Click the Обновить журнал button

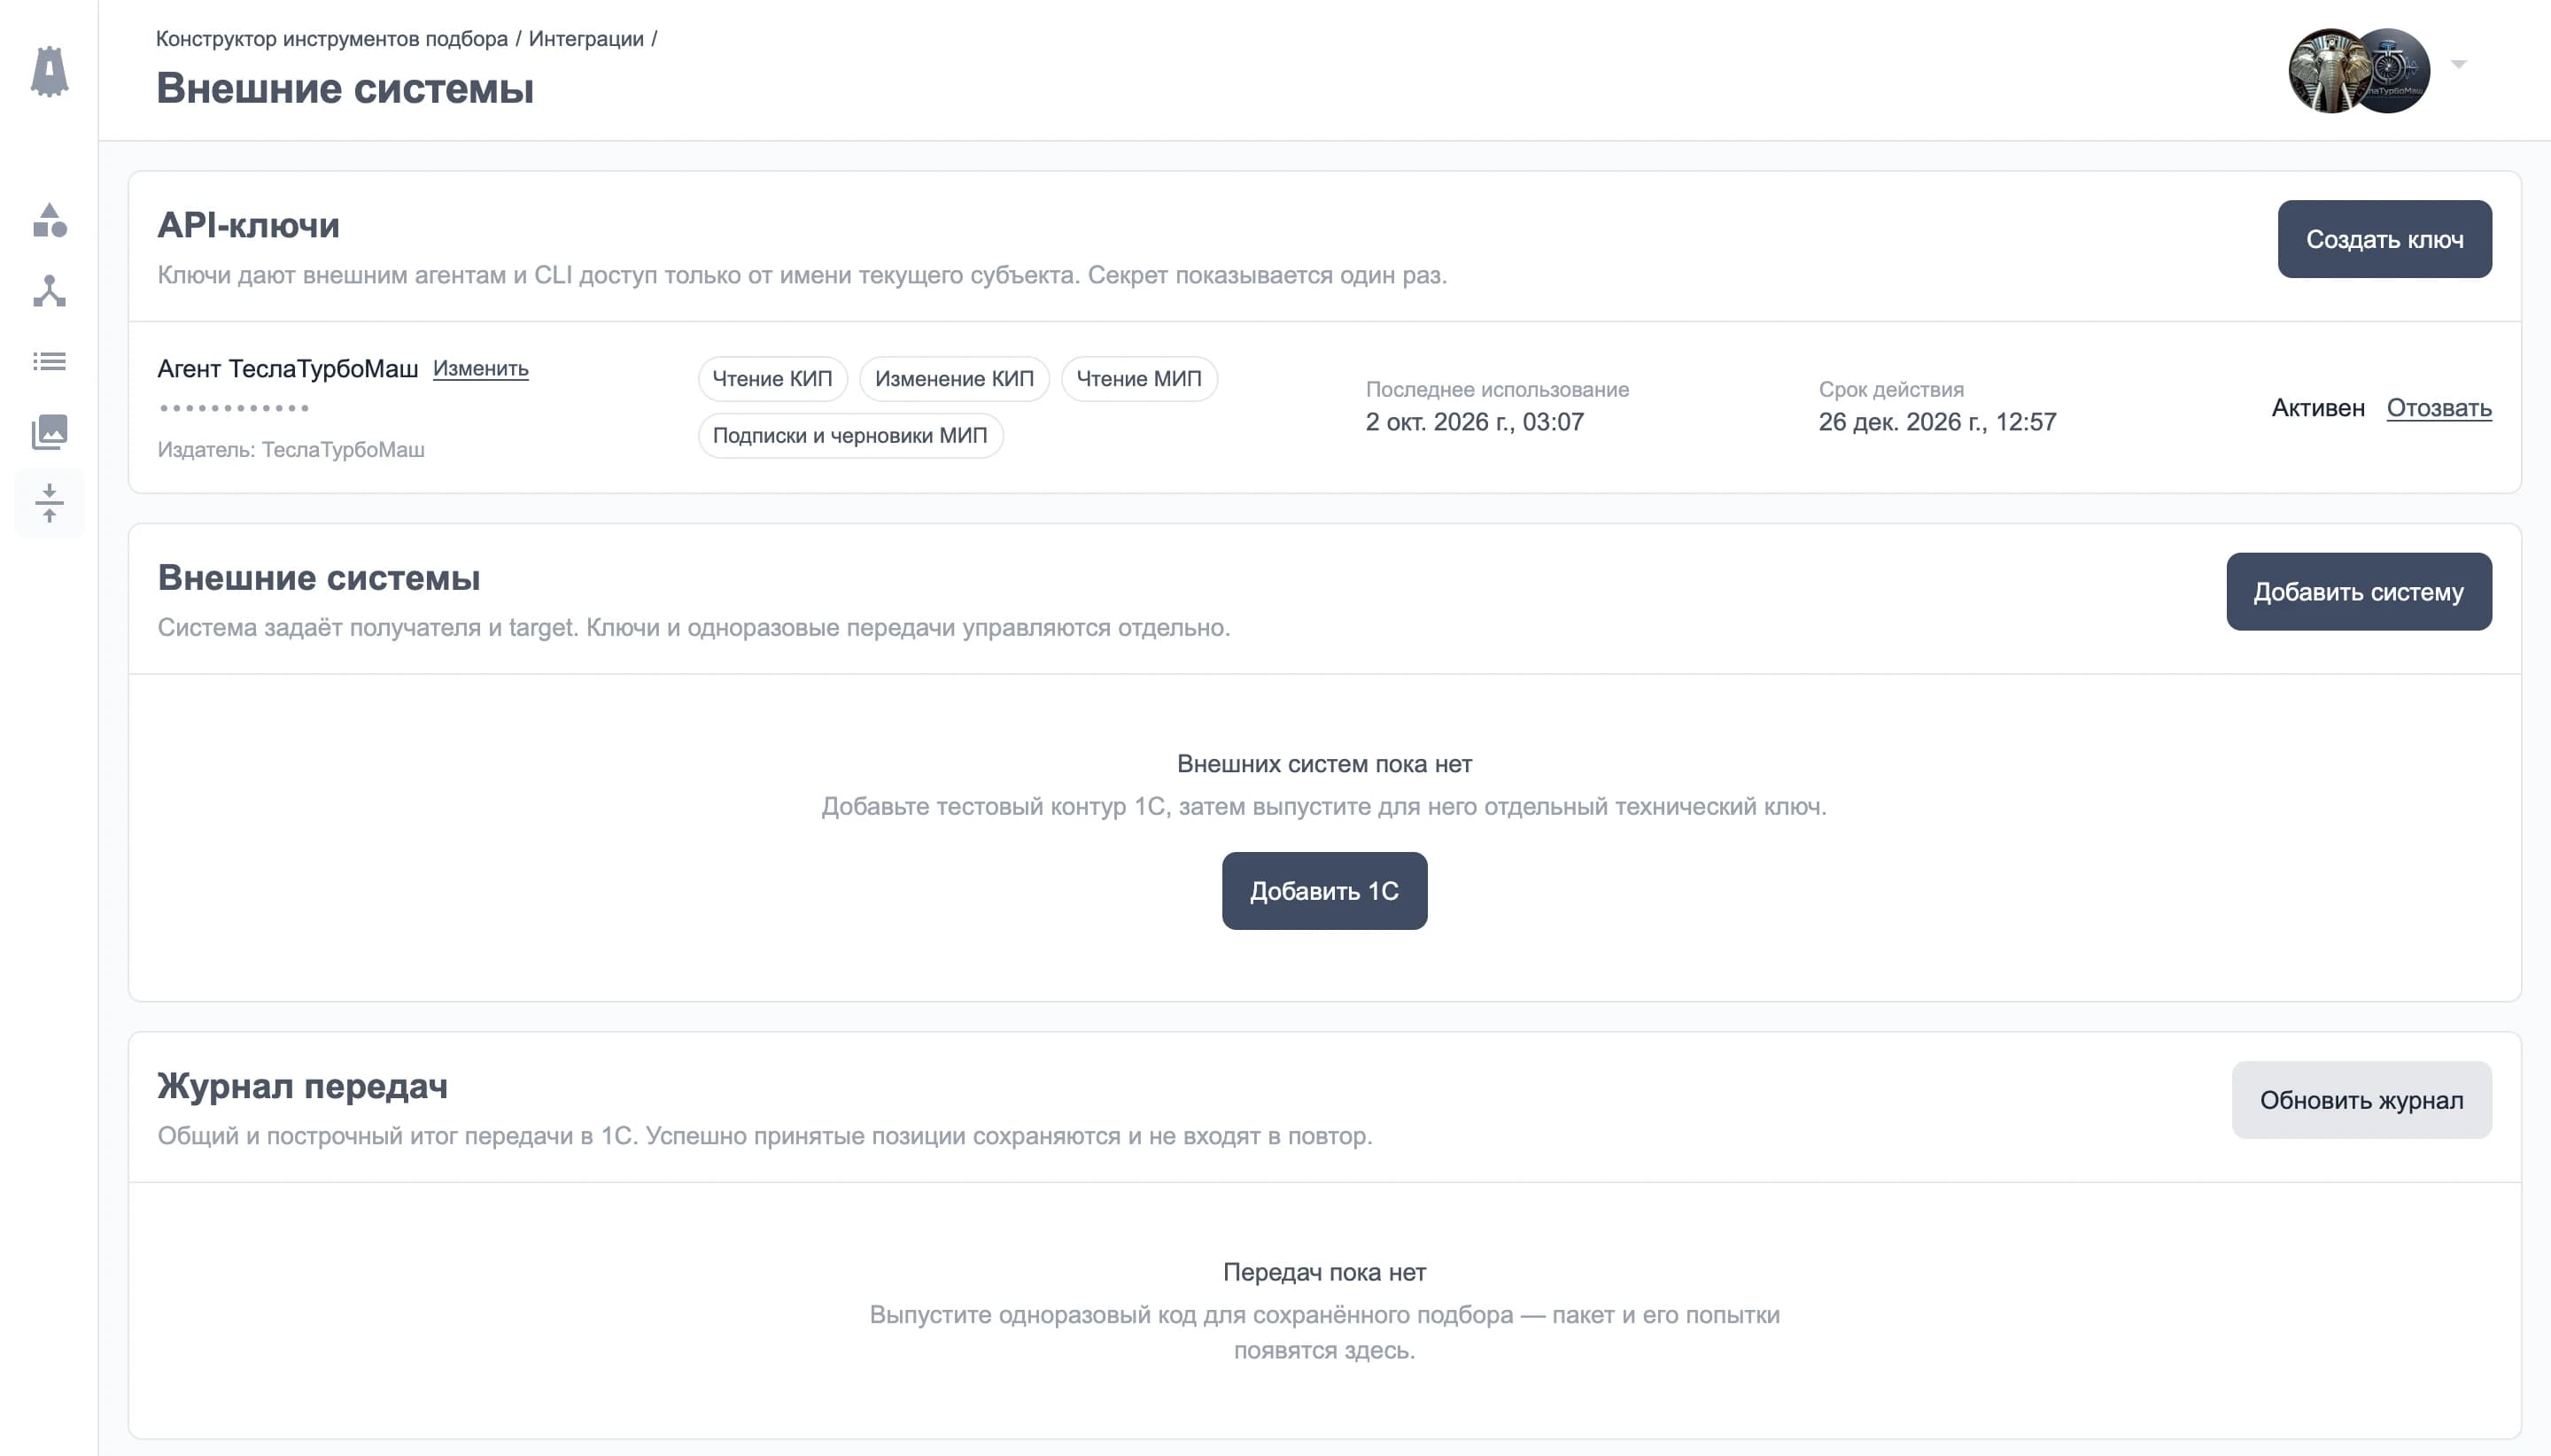(x=2361, y=1099)
